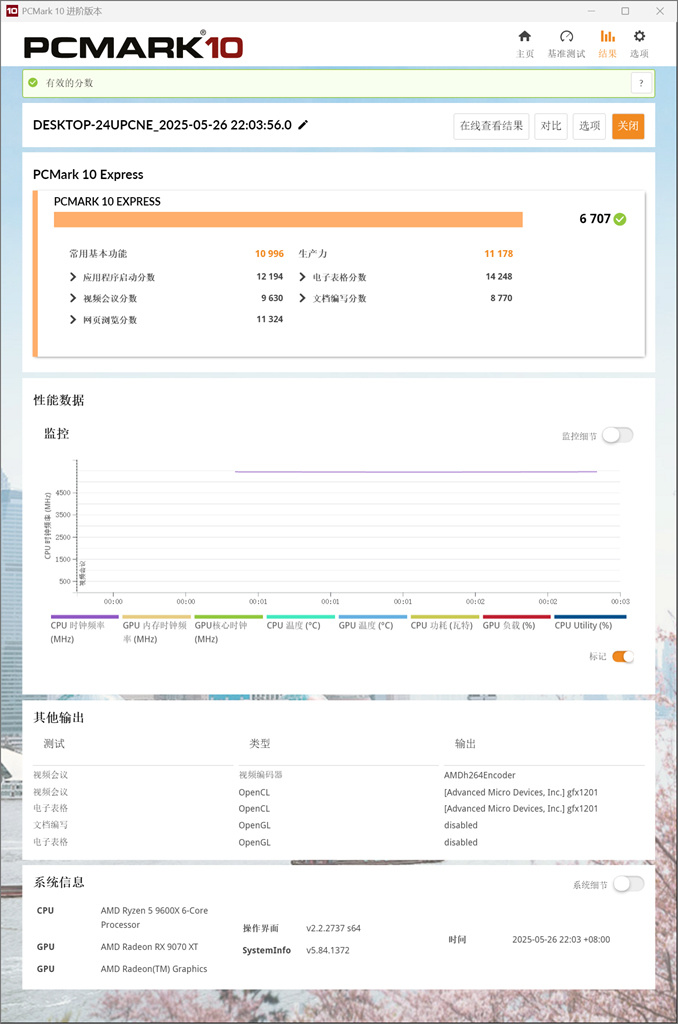Click the pencil icon to rename result

[303, 125]
